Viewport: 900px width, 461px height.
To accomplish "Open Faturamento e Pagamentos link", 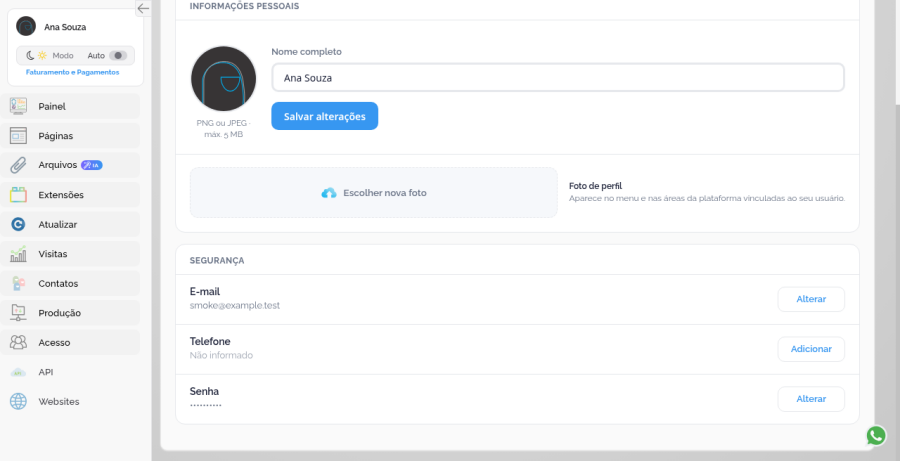I will pyautogui.click(x=72, y=72).
